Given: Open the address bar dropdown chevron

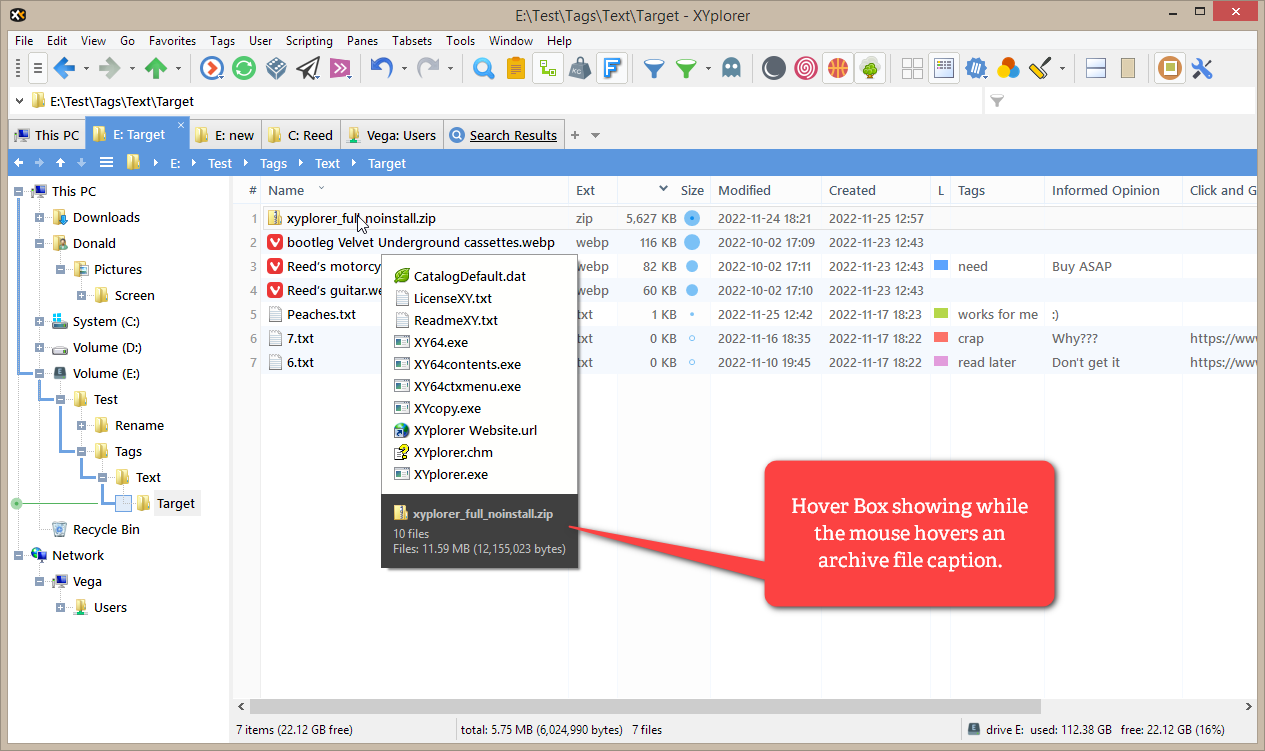Looking at the screenshot, I should [x=20, y=101].
